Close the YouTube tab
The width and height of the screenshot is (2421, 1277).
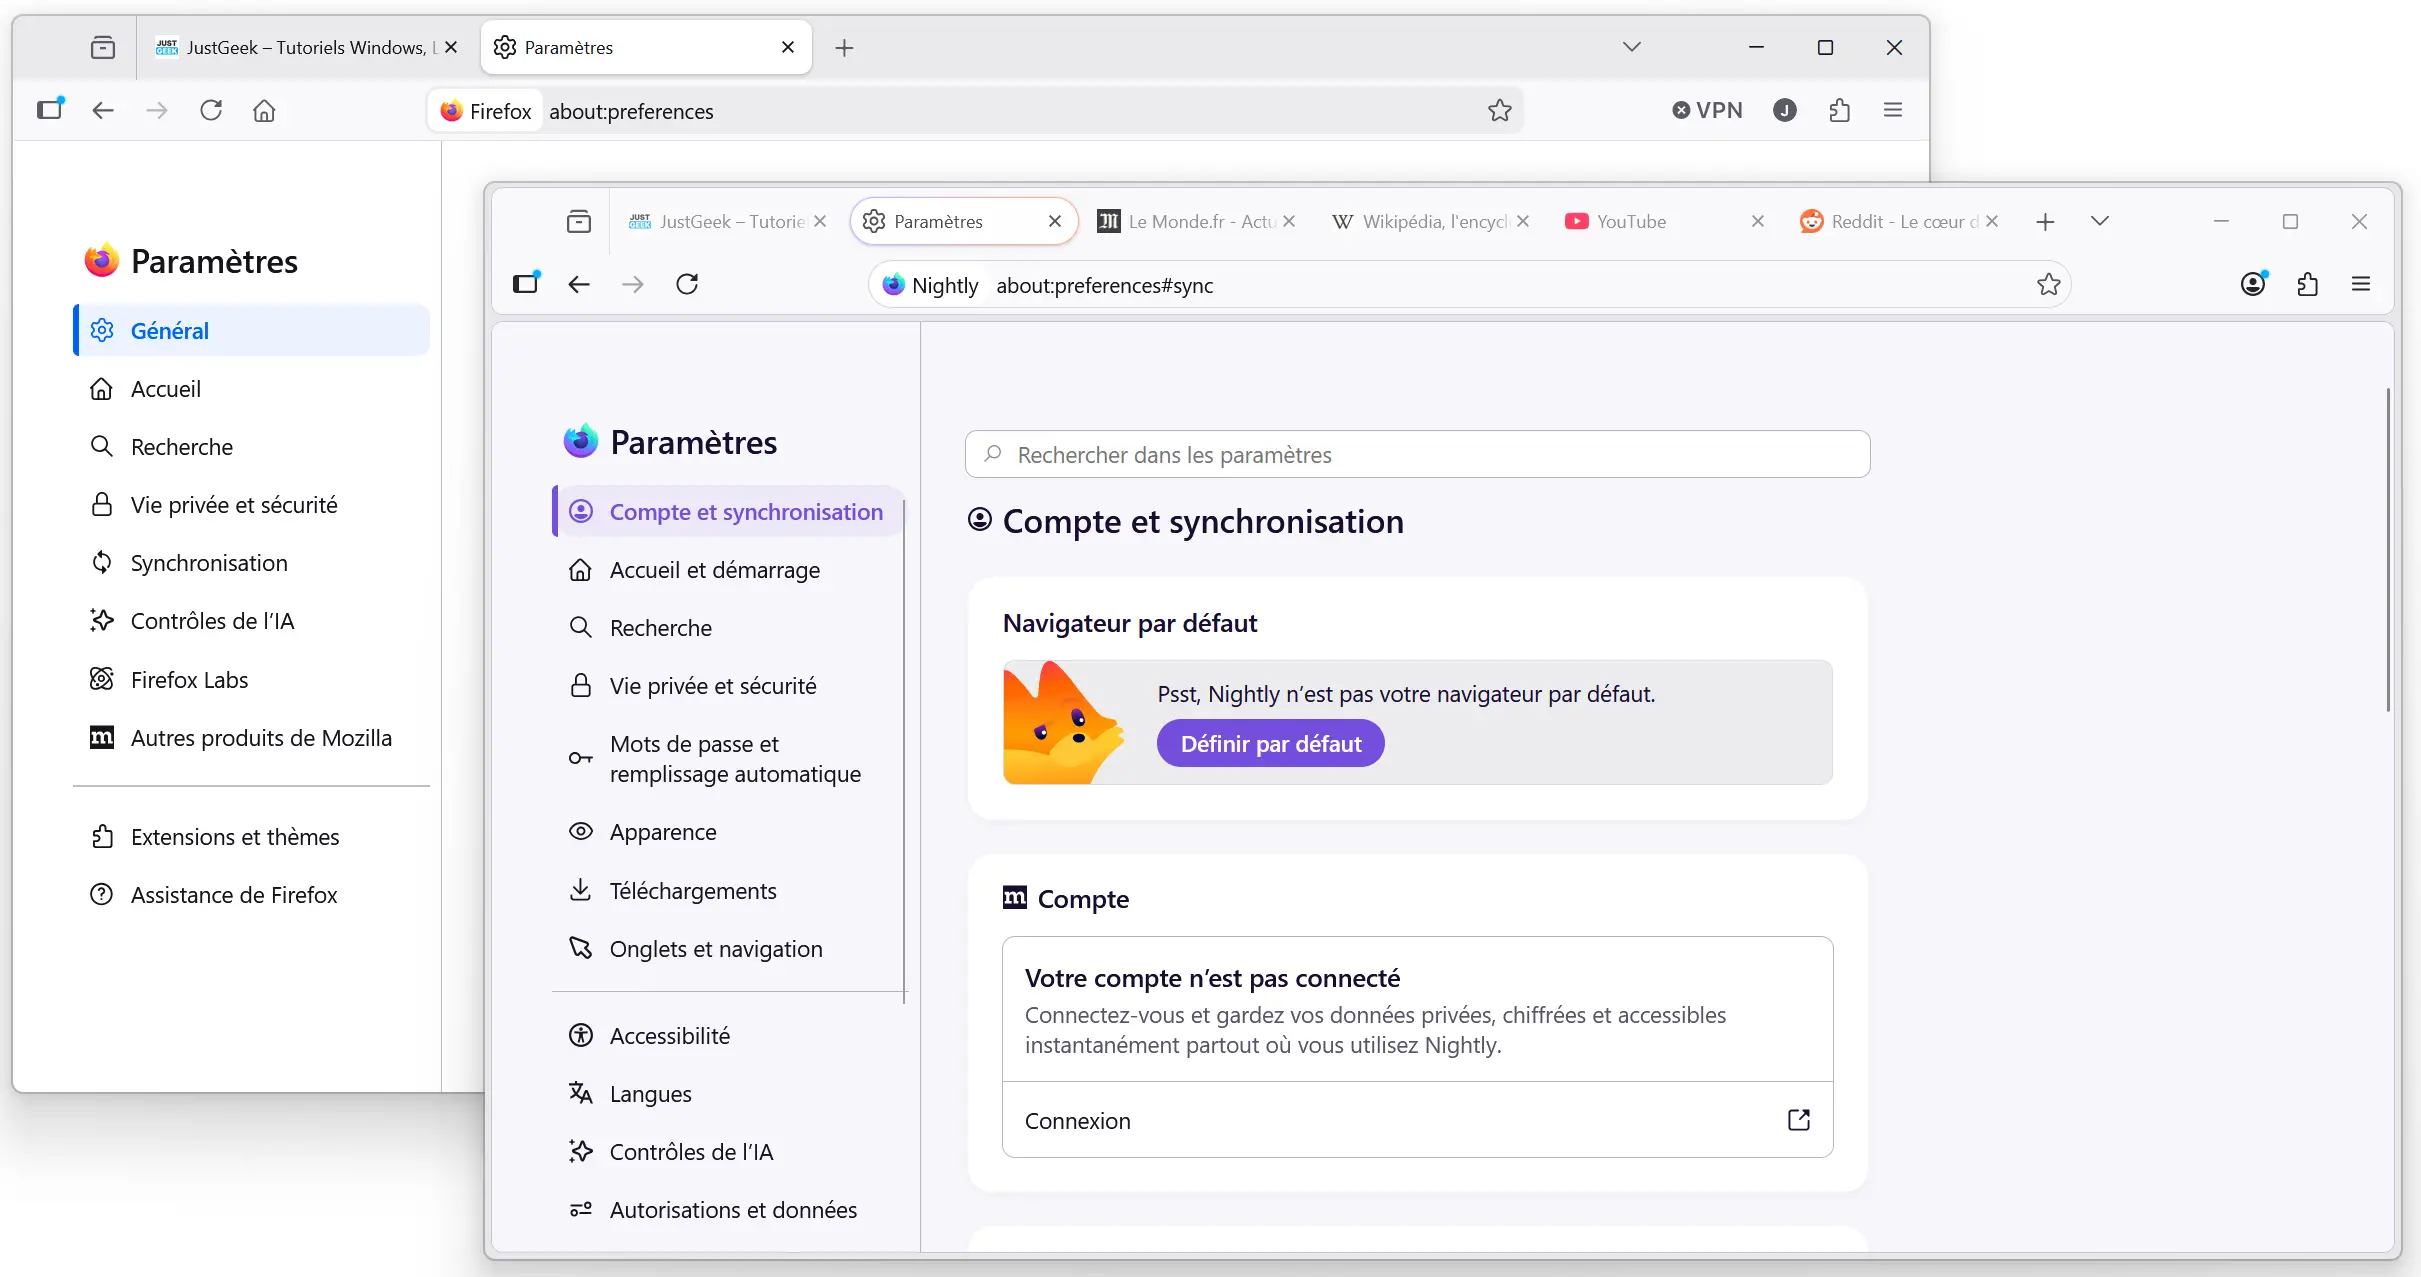pos(1757,221)
